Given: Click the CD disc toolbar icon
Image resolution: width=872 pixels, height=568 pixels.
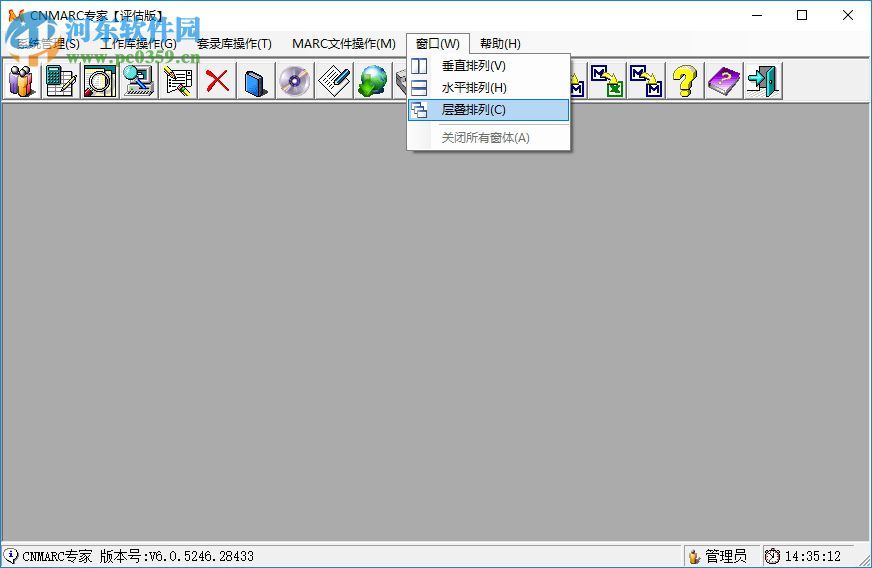Looking at the screenshot, I should pyautogui.click(x=295, y=81).
